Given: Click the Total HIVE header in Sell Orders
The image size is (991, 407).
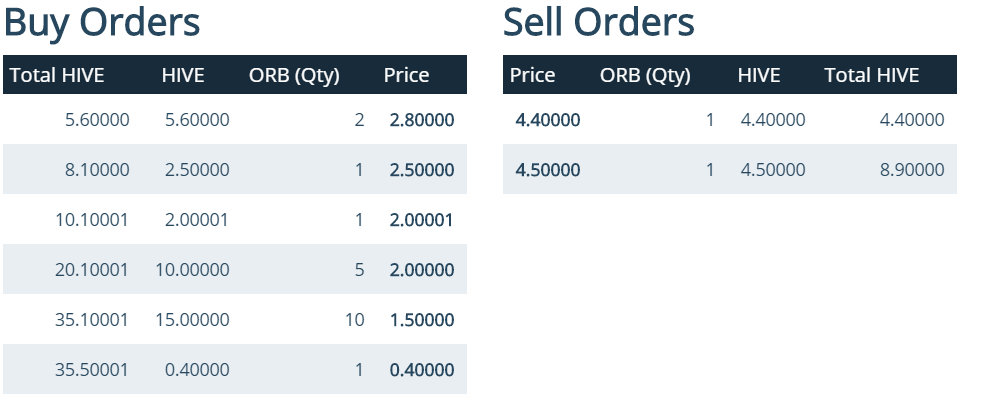Looking at the screenshot, I should point(872,75).
